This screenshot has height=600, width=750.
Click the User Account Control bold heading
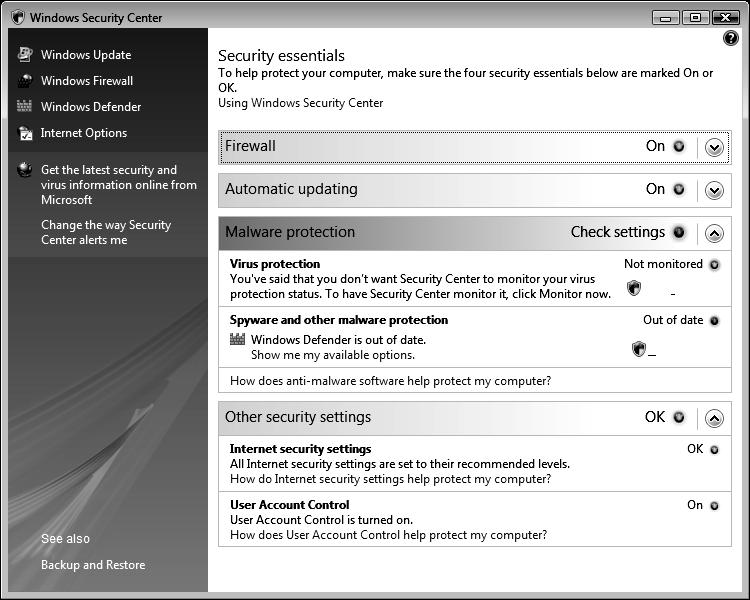click(289, 505)
